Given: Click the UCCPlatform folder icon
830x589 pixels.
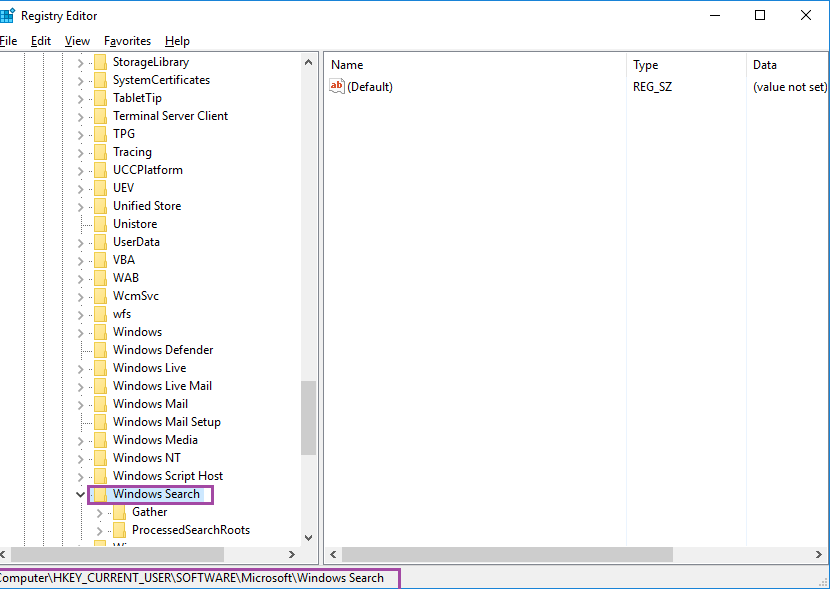Looking at the screenshot, I should (x=100, y=170).
